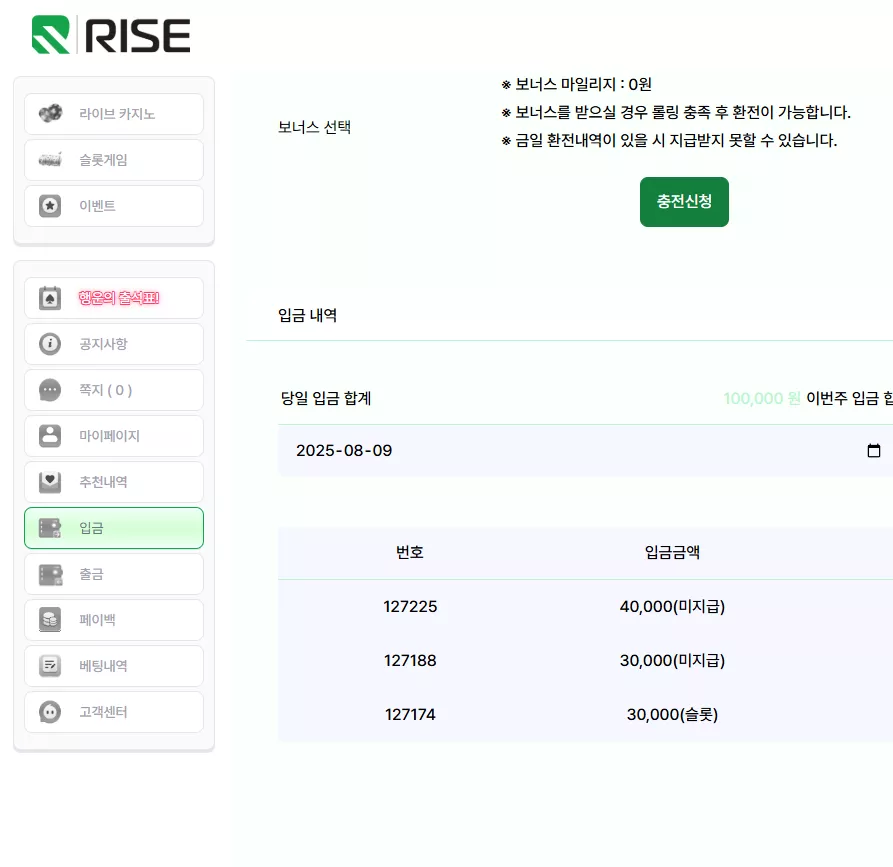Select the event star icon

point(50,206)
